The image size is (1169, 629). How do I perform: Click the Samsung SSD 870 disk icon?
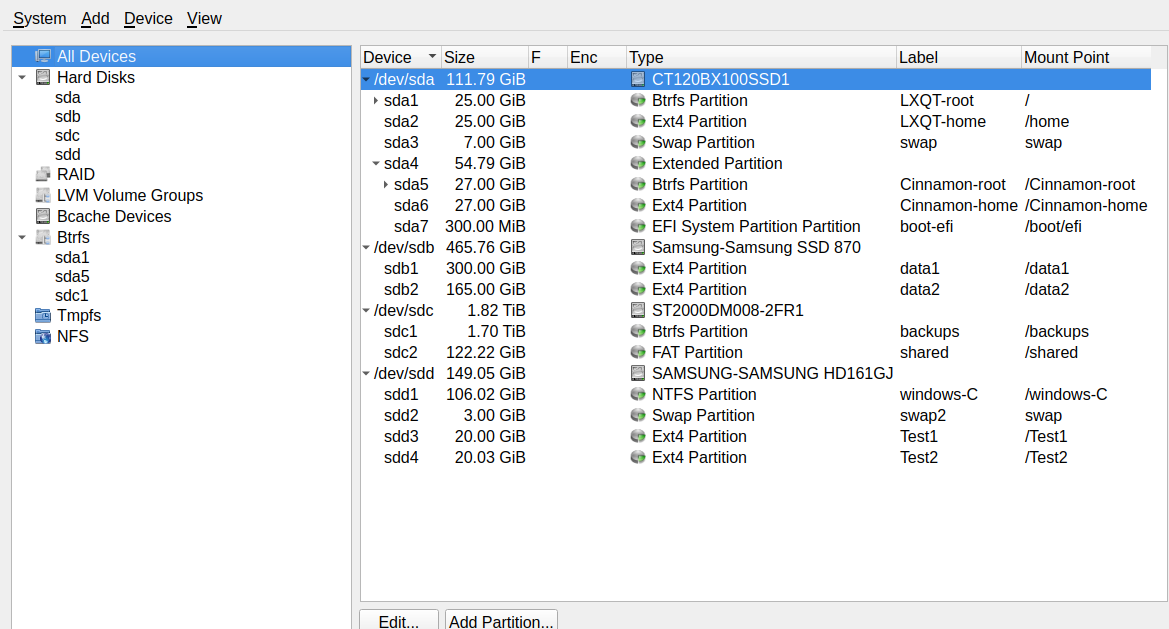coord(638,247)
